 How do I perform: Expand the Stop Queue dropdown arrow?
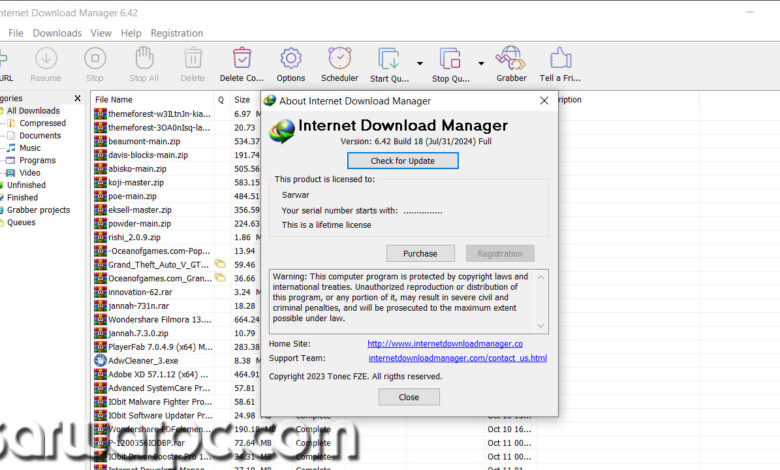(481, 63)
